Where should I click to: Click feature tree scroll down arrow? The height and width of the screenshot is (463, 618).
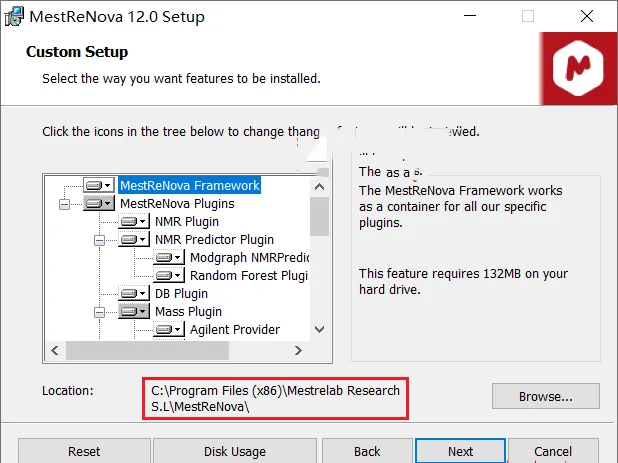320,329
